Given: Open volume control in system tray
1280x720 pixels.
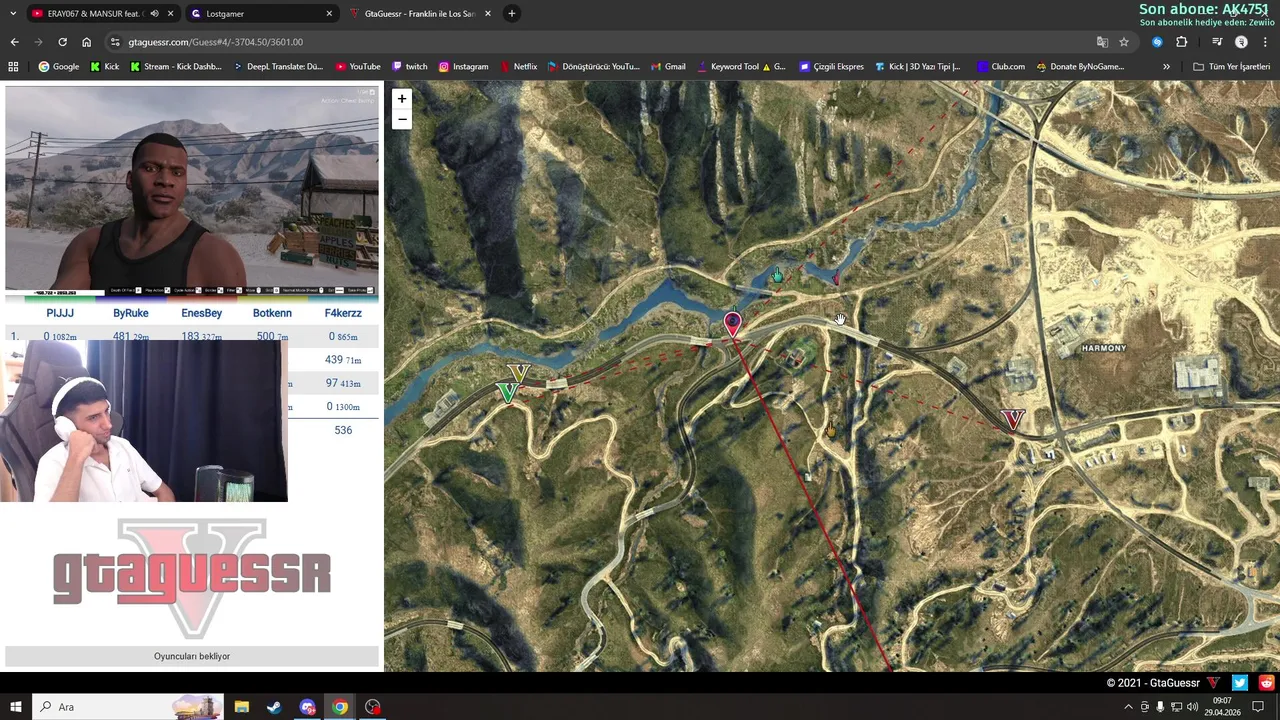Looking at the screenshot, I should 1192,707.
